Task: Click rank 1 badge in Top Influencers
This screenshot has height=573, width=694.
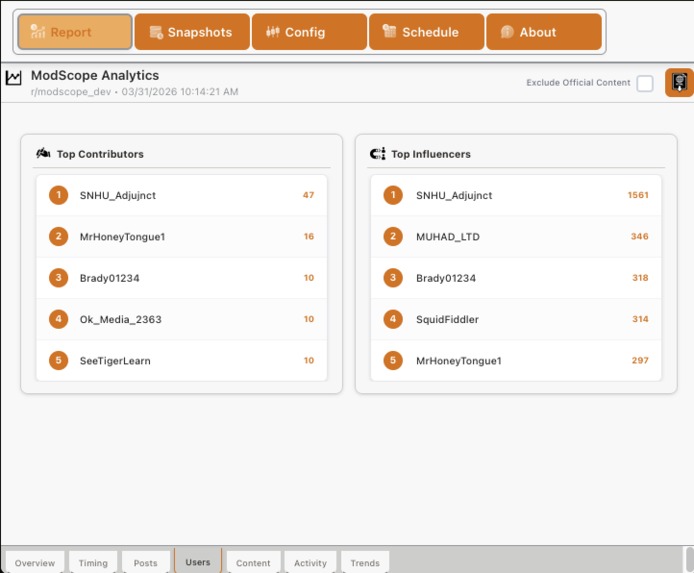Action: point(393,195)
